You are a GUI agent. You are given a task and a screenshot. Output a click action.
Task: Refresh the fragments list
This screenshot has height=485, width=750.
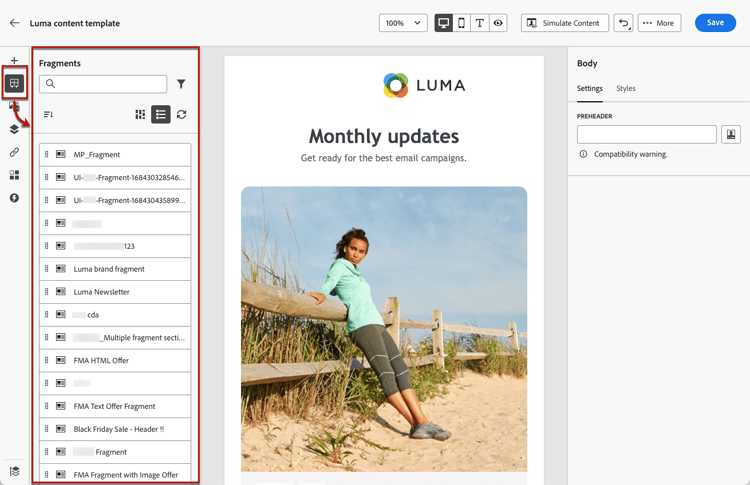(181, 114)
